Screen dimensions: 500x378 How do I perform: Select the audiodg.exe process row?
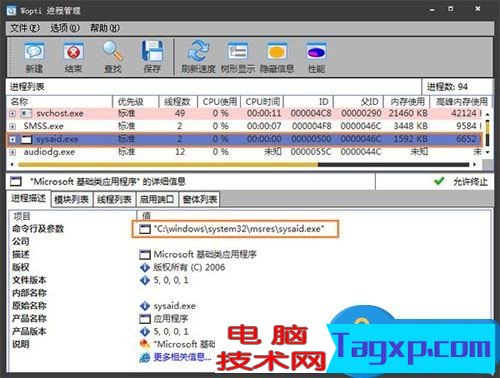(x=245, y=152)
